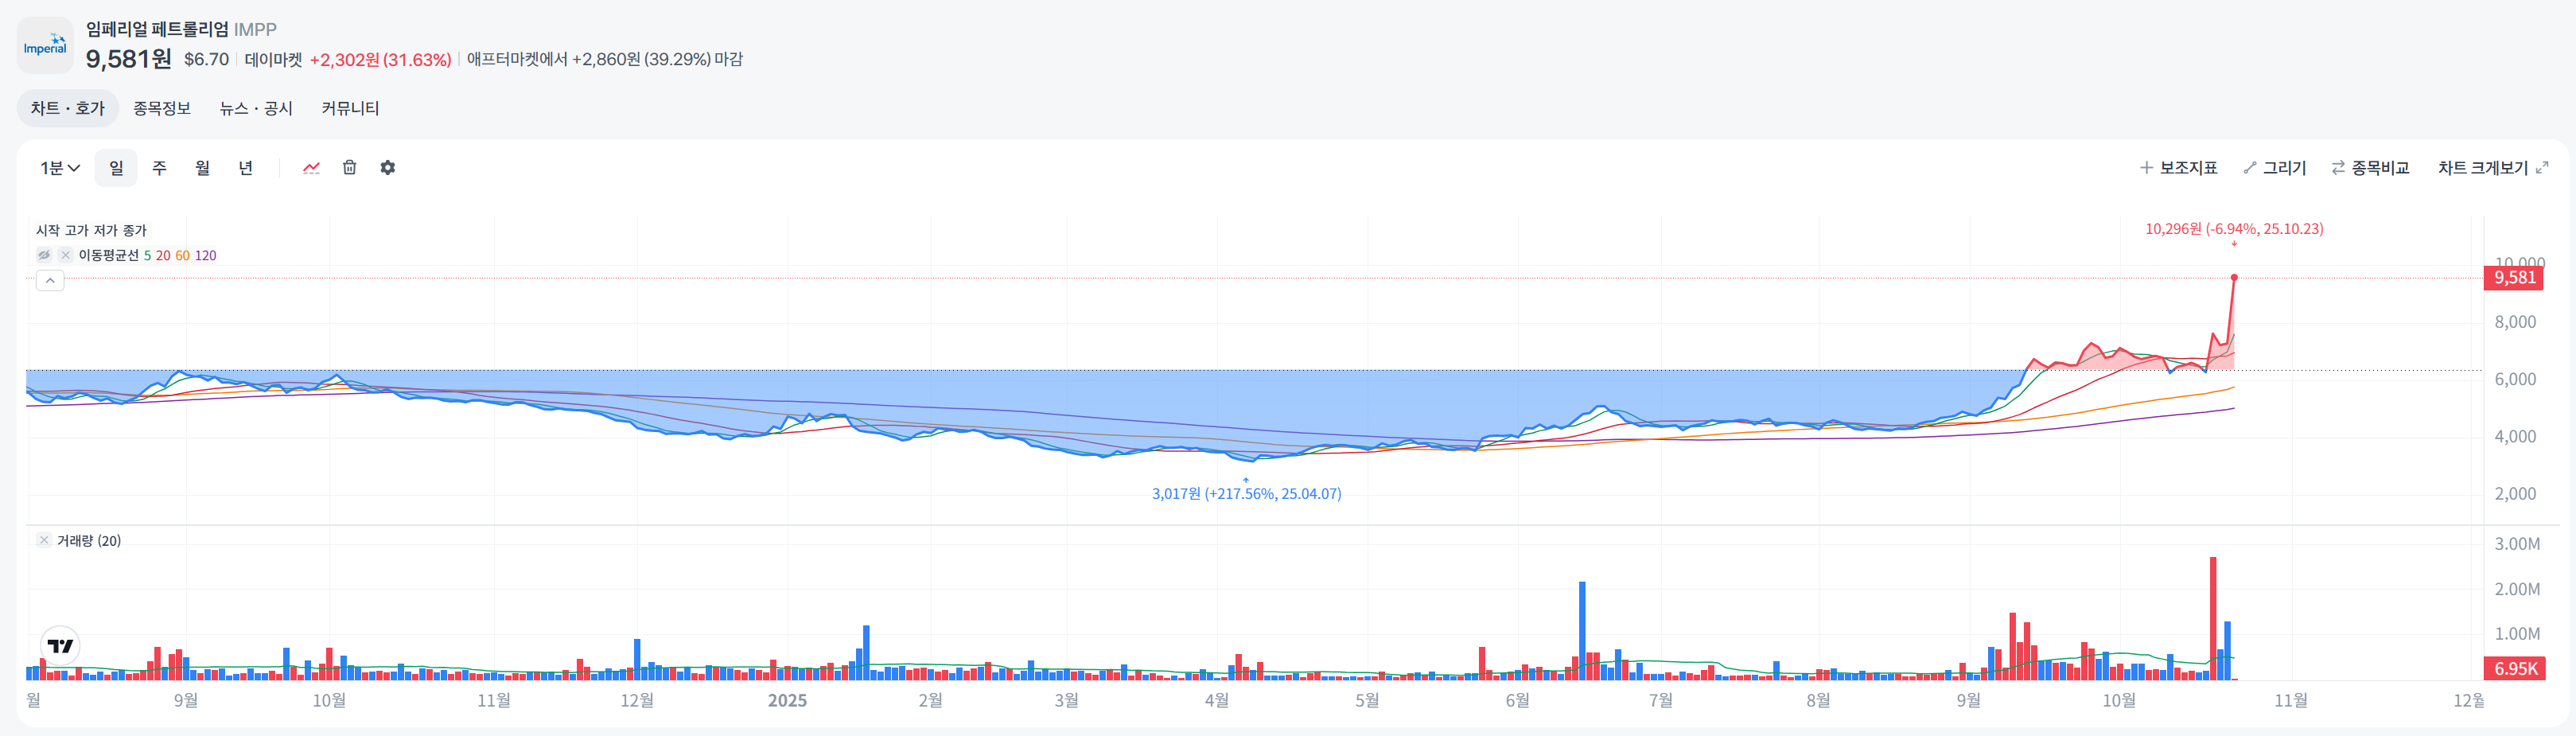Select the 일 daily timeframe
The height and width of the screenshot is (736, 2576).
(116, 168)
